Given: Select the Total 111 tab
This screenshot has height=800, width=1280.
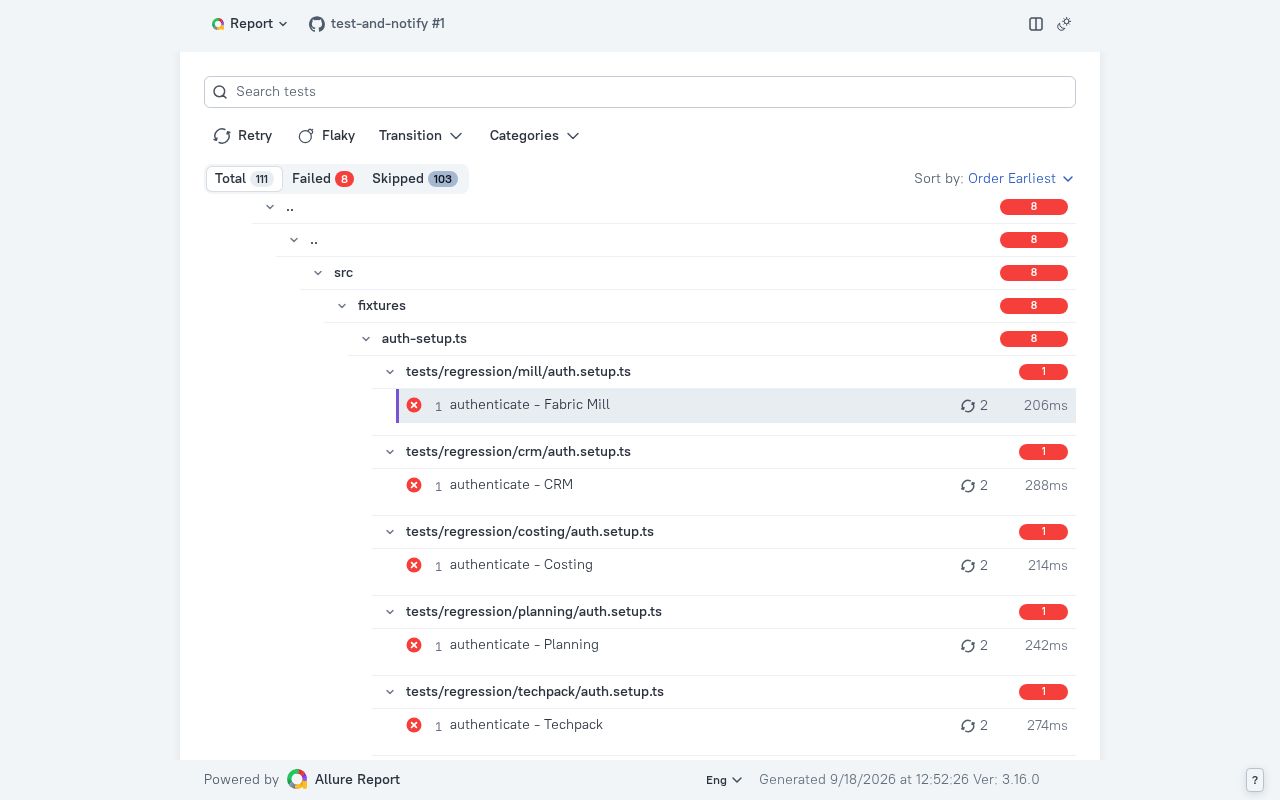Looking at the screenshot, I should (x=244, y=179).
